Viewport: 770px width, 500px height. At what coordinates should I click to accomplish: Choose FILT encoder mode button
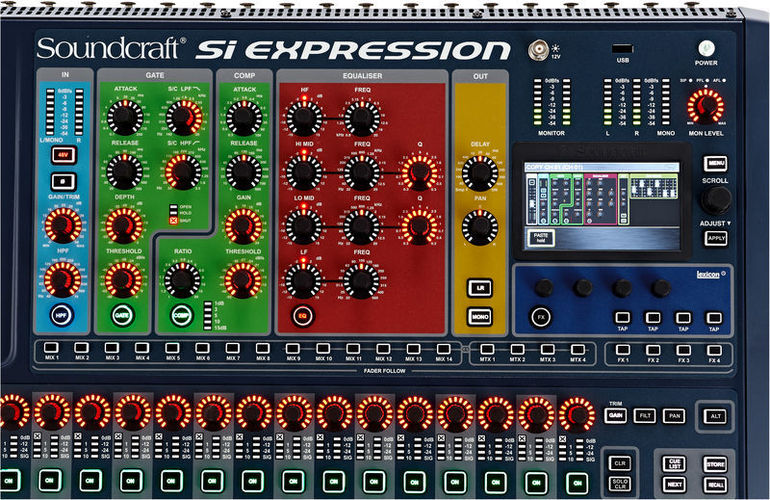click(645, 416)
